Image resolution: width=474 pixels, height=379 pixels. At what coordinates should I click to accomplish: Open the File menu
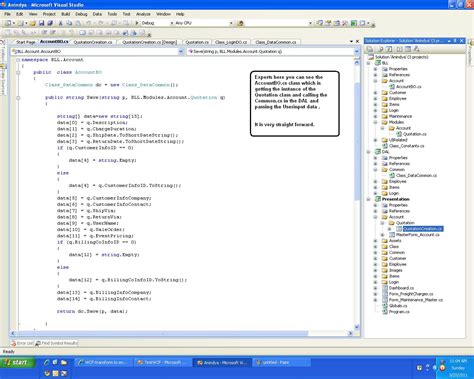pos(8,14)
